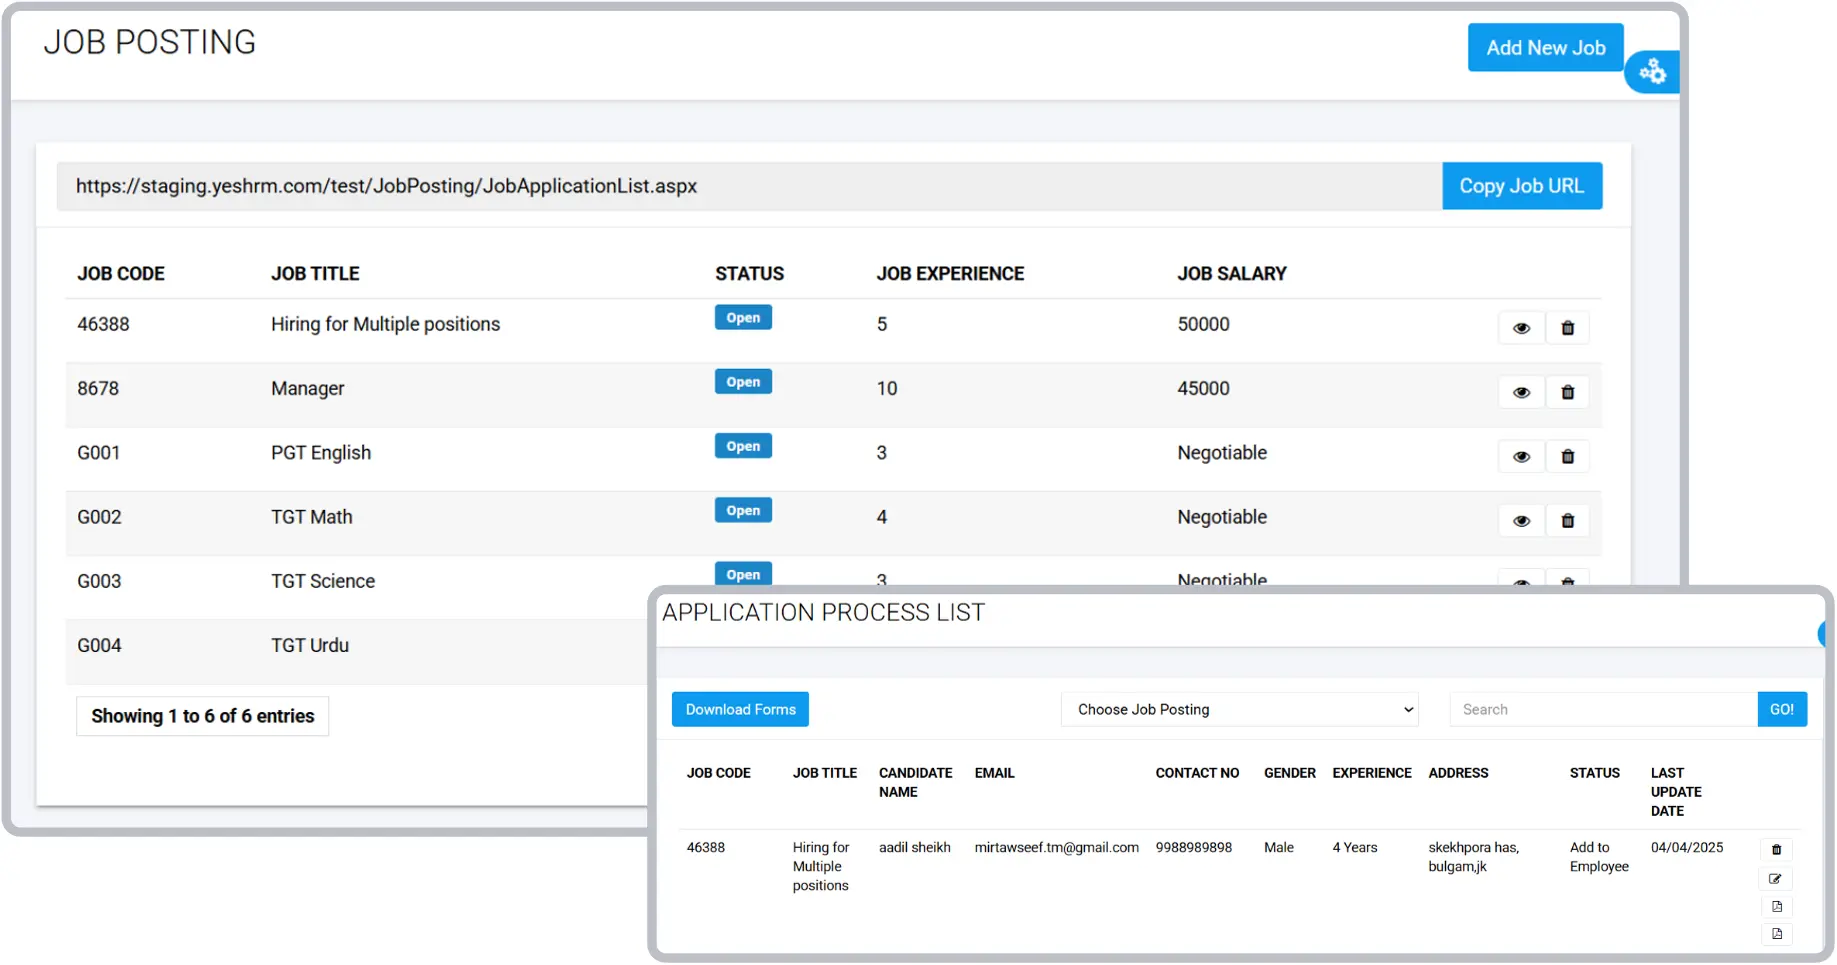Click salary value 45000
The height and width of the screenshot is (965, 1837).
[1203, 388]
